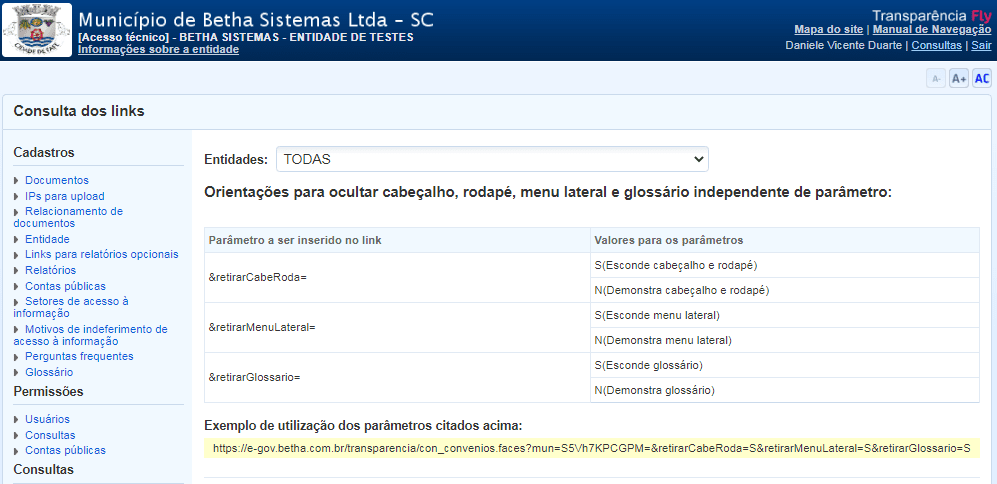Click the Consultas sidebar section heading
Screen dimensions: 997x484
[43, 470]
